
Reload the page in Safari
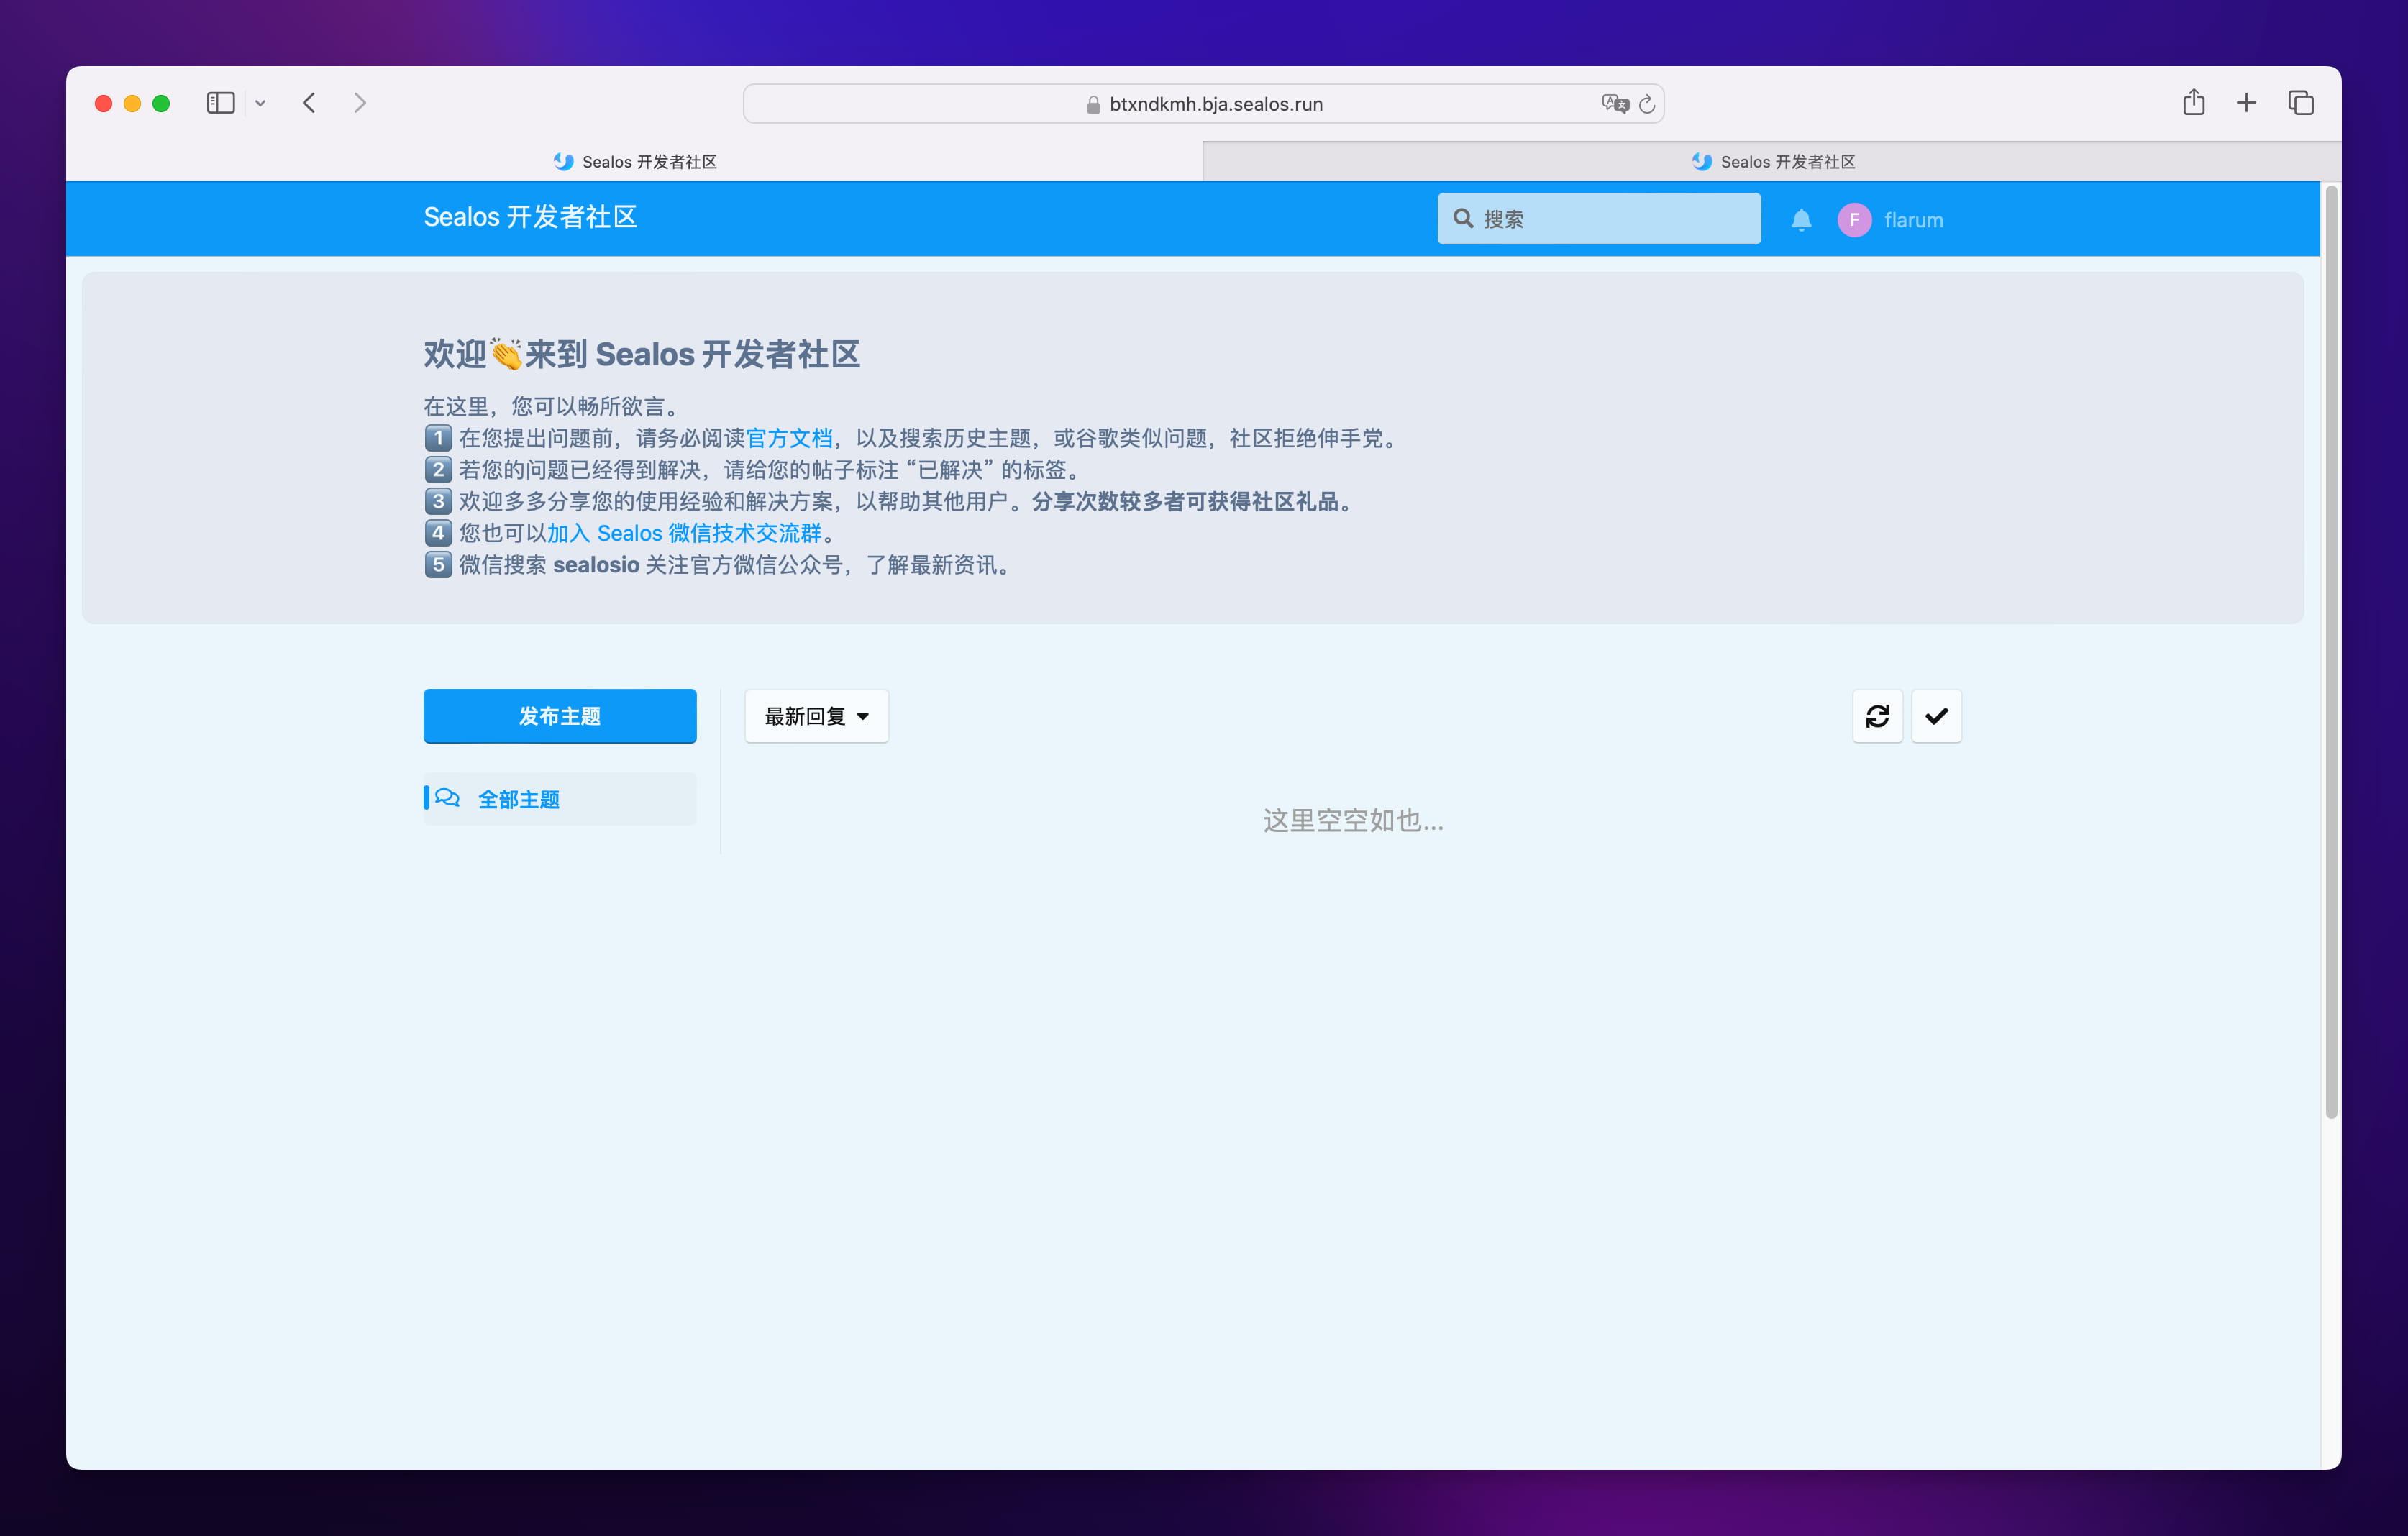[1647, 104]
